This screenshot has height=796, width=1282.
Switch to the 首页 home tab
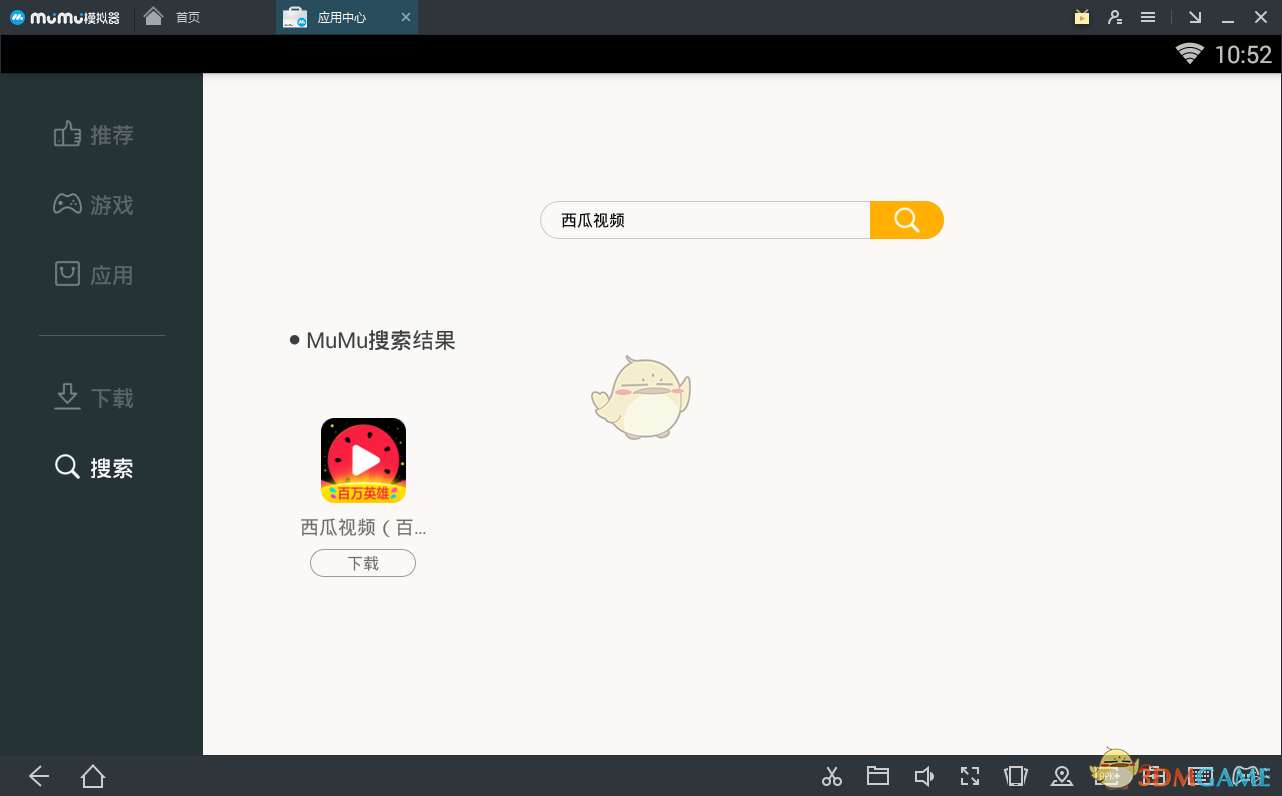[172, 17]
